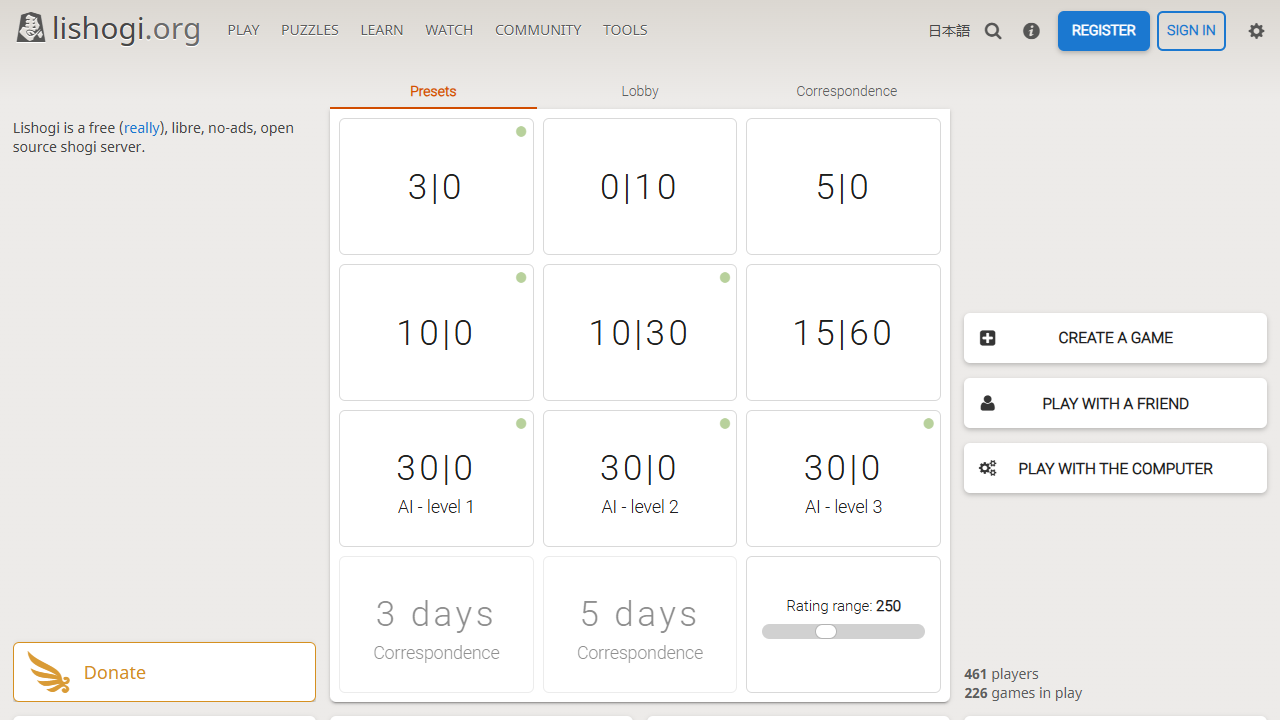Click the gears icon on Play with the Computer
Viewport: 1280px width, 720px height.
pos(987,468)
